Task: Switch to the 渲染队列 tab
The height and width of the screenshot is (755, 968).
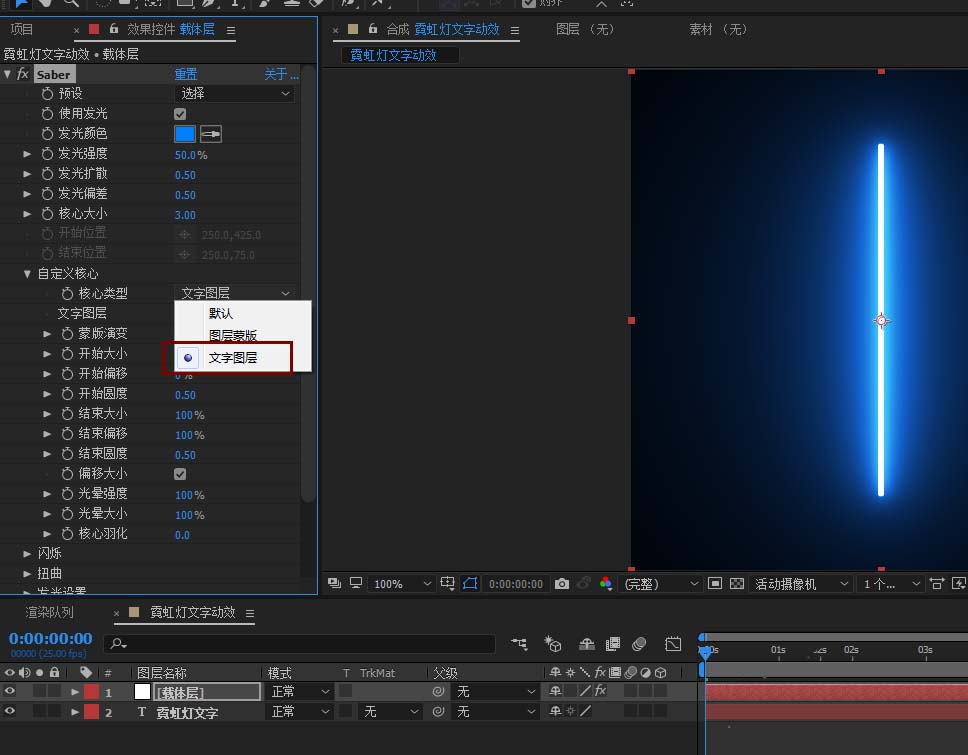Action: click(50, 612)
